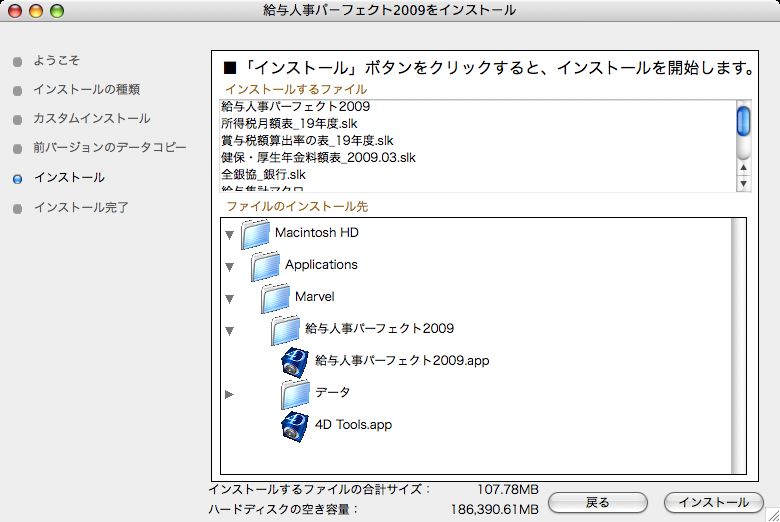Screen dimensions: 780x522
Task: Click the ファイルのインストール先 heading
Action: (x=297, y=207)
